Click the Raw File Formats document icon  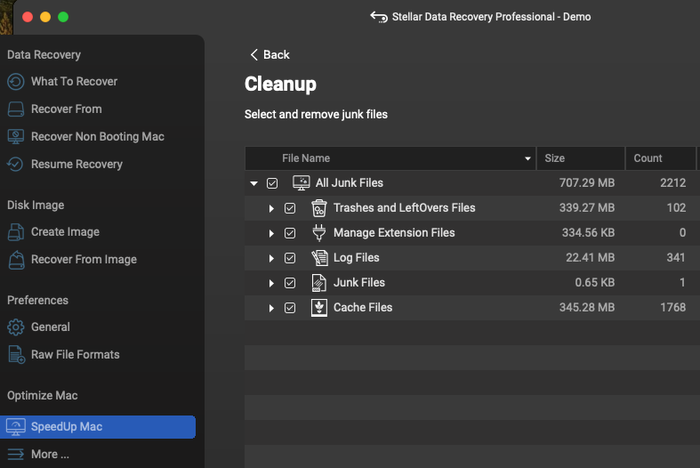(17, 355)
